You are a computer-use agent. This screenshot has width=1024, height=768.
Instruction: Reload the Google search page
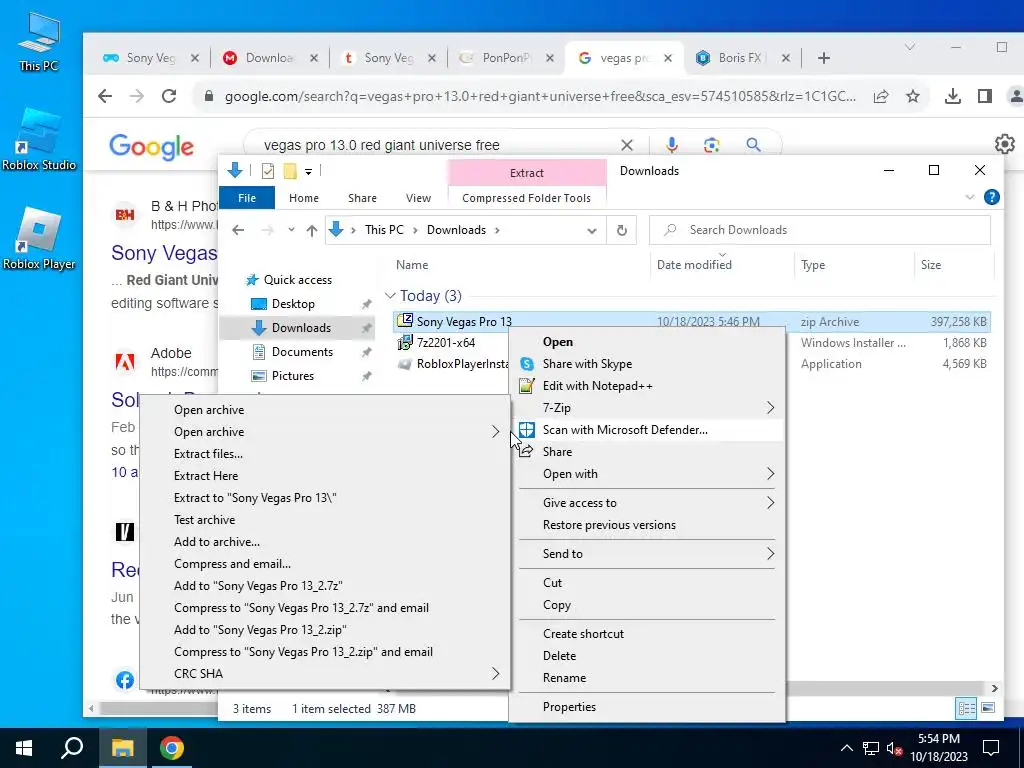pyautogui.click(x=169, y=97)
